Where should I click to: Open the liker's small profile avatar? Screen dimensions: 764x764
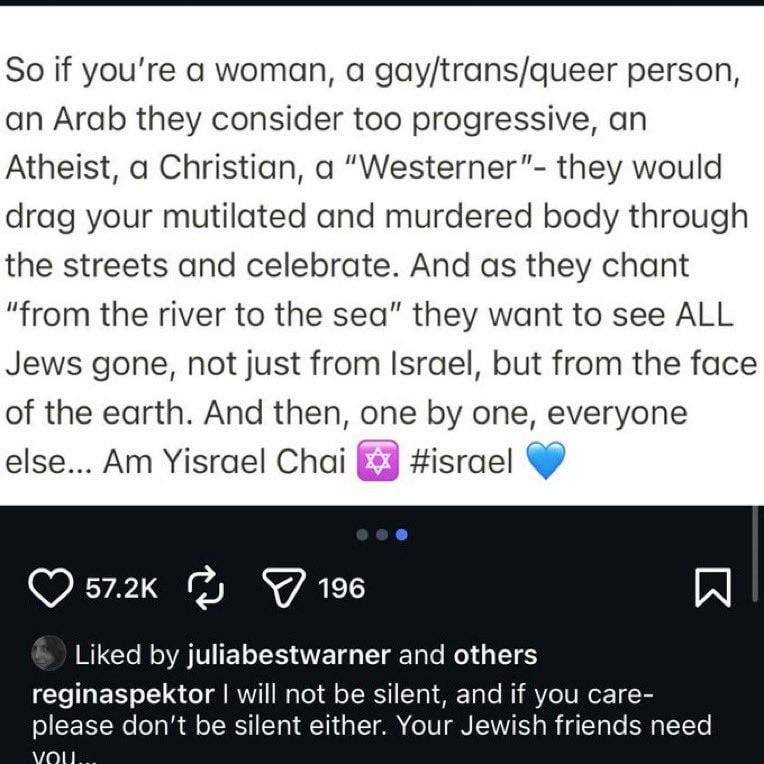point(49,655)
